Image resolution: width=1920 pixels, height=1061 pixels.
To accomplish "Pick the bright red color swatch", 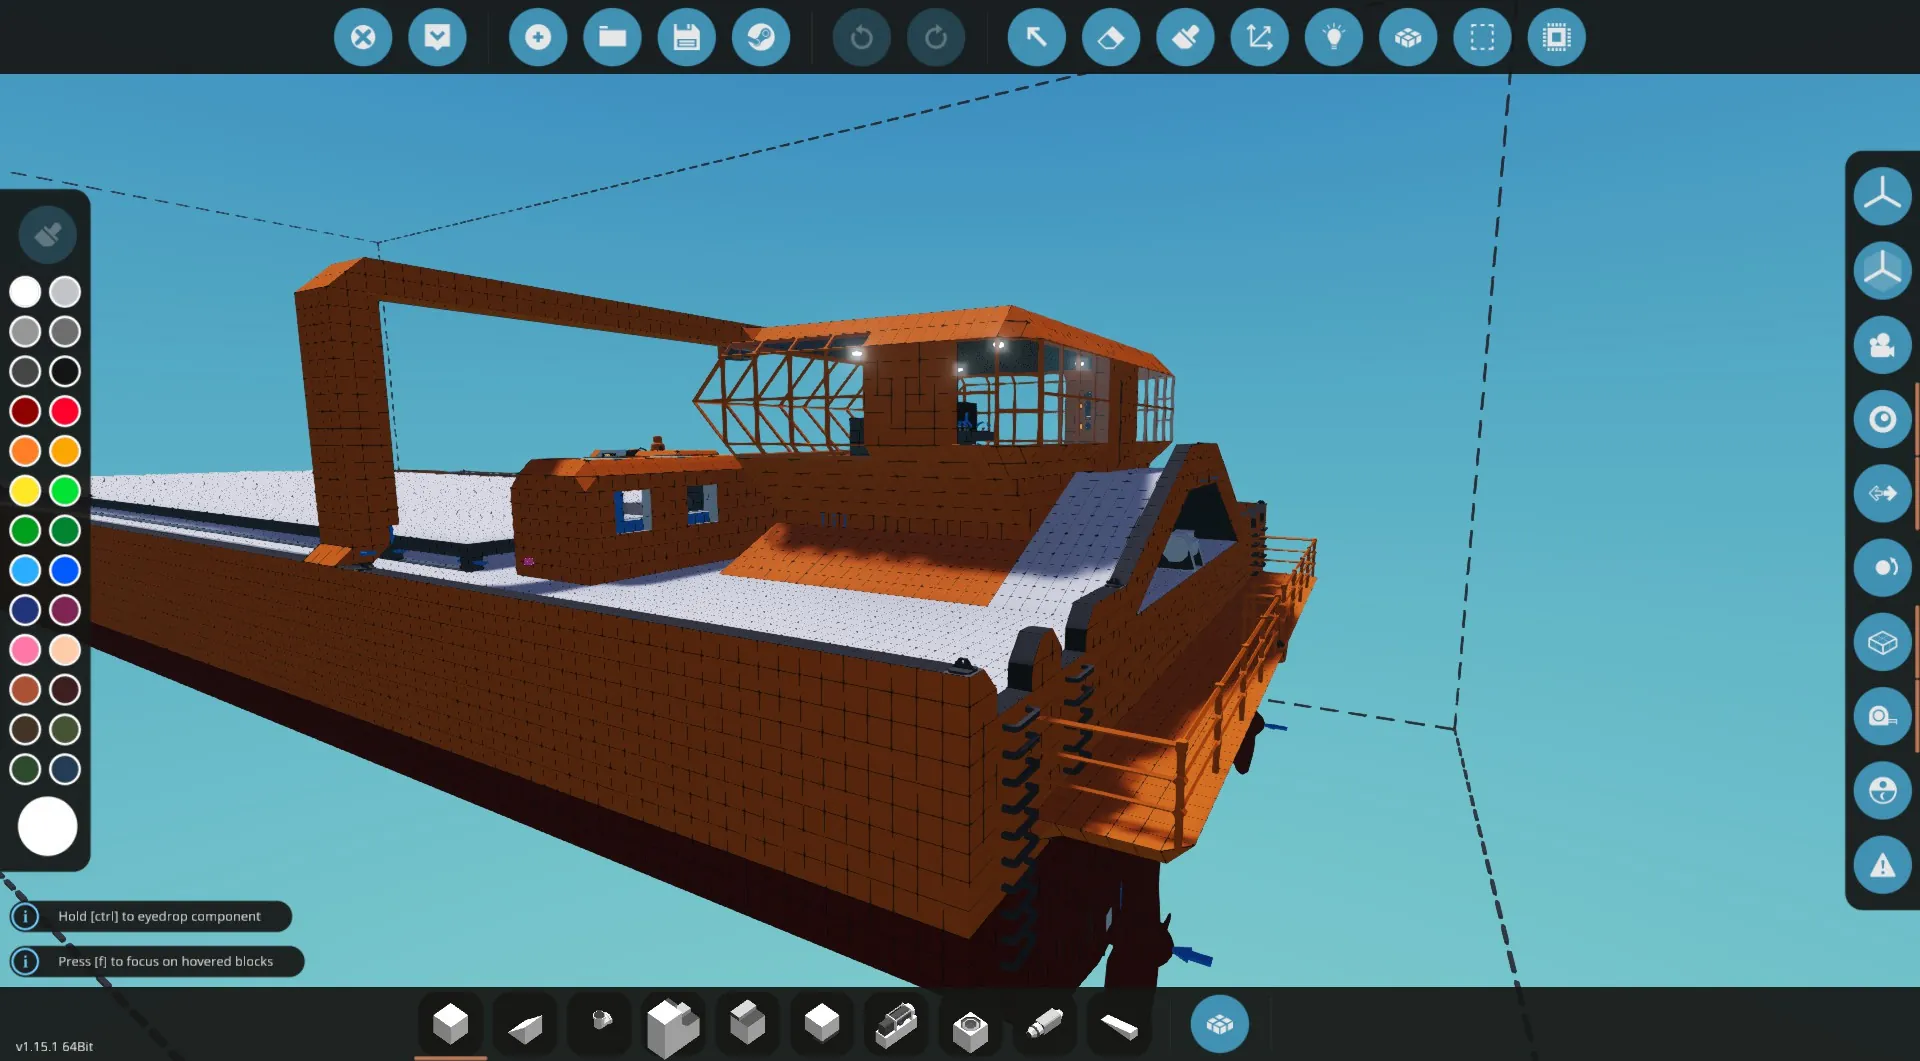I will click(65, 411).
